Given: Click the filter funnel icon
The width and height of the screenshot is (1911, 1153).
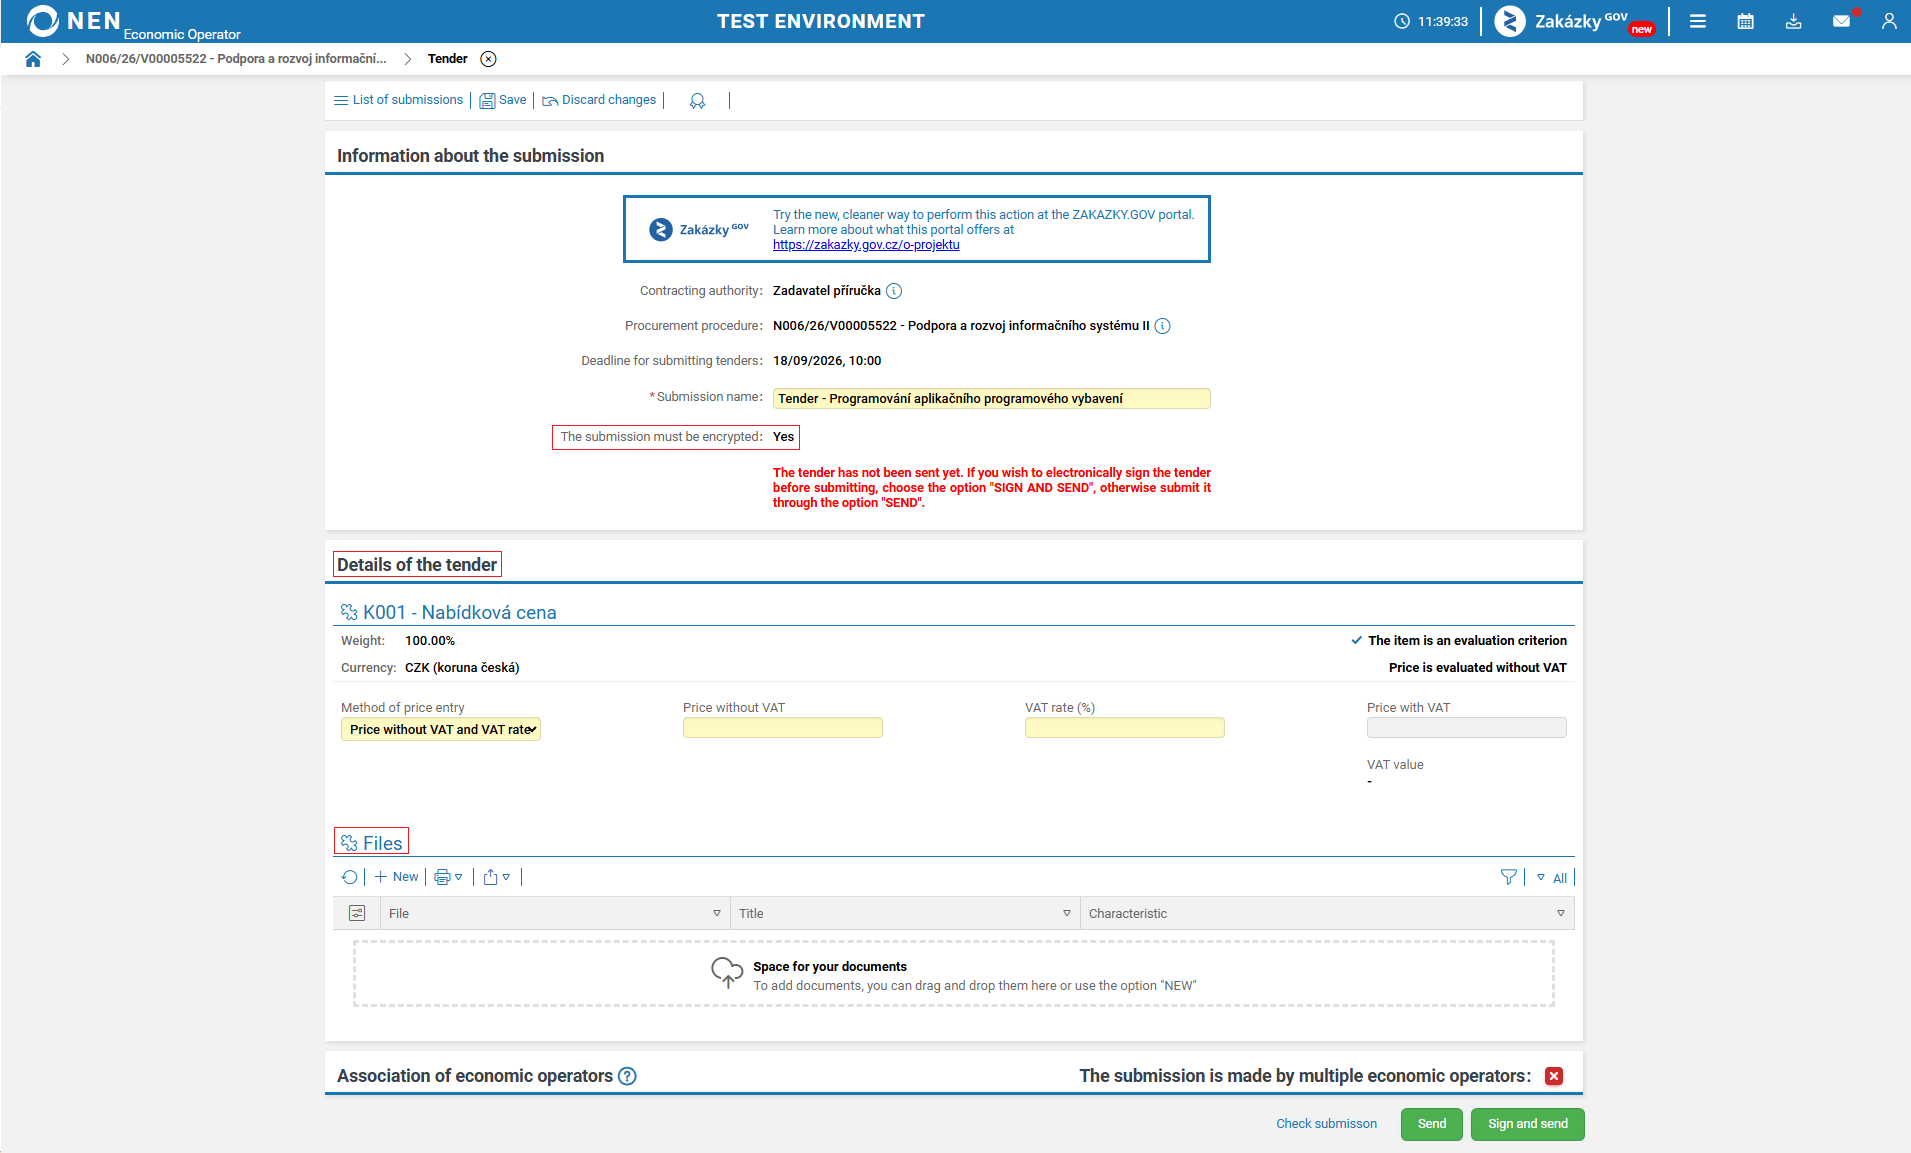Looking at the screenshot, I should [x=1509, y=877].
